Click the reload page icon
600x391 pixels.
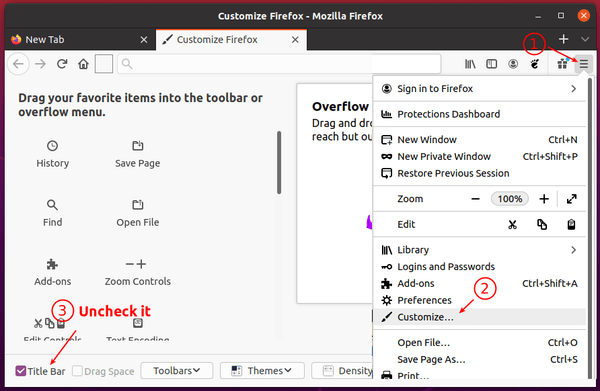coord(62,64)
